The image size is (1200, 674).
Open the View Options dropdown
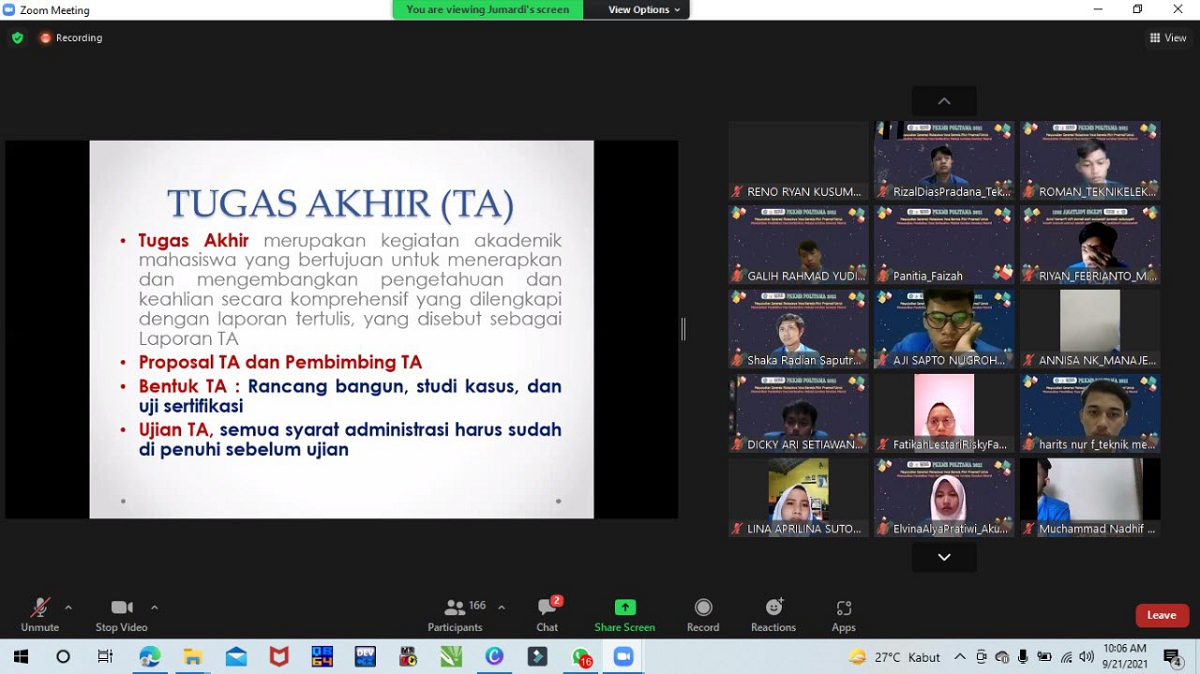[644, 10]
